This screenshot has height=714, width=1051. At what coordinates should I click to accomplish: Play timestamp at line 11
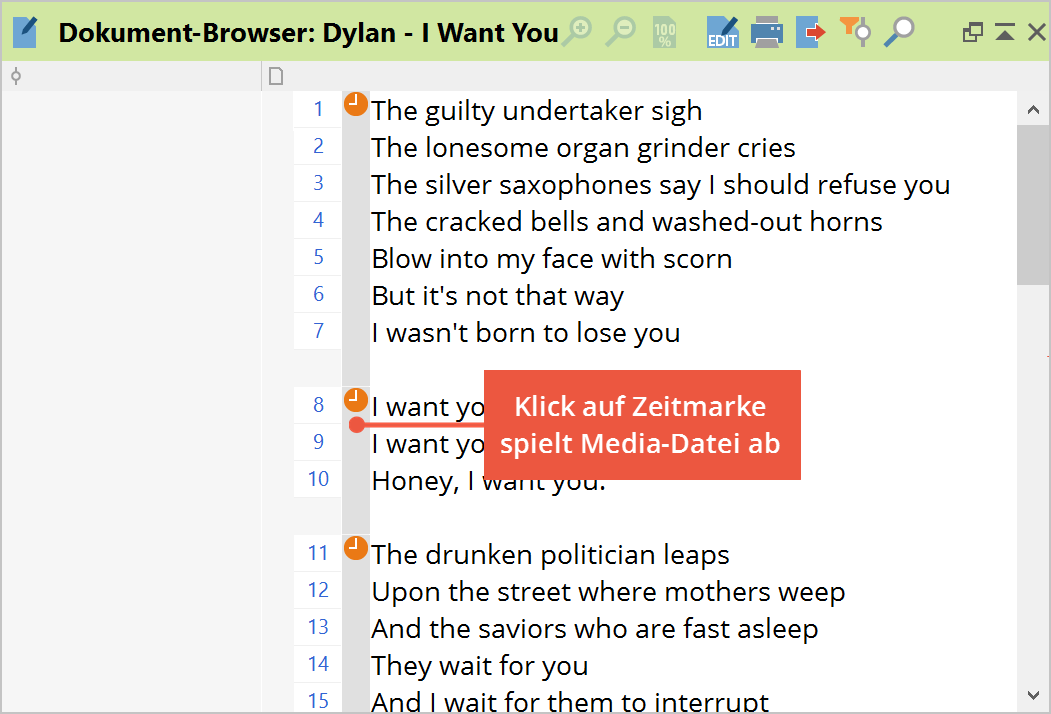[356, 548]
